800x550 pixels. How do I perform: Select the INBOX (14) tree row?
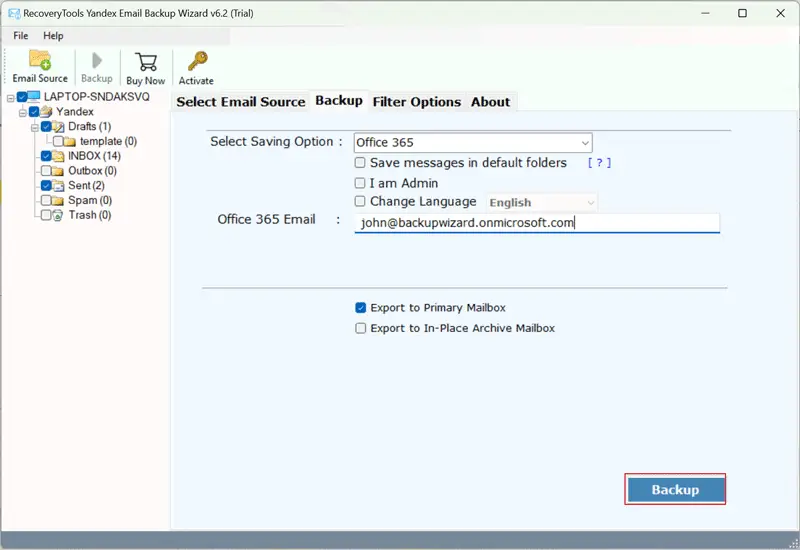[x=94, y=156]
